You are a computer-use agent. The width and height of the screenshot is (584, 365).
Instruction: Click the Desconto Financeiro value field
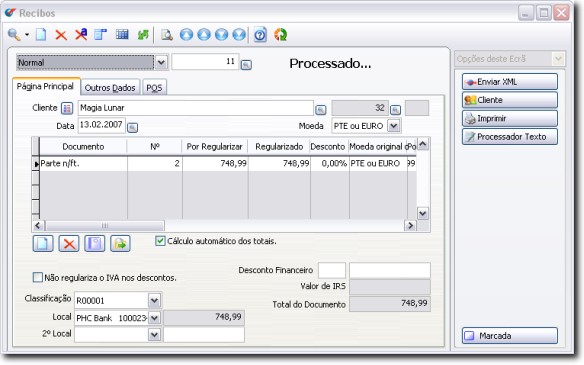(390, 270)
